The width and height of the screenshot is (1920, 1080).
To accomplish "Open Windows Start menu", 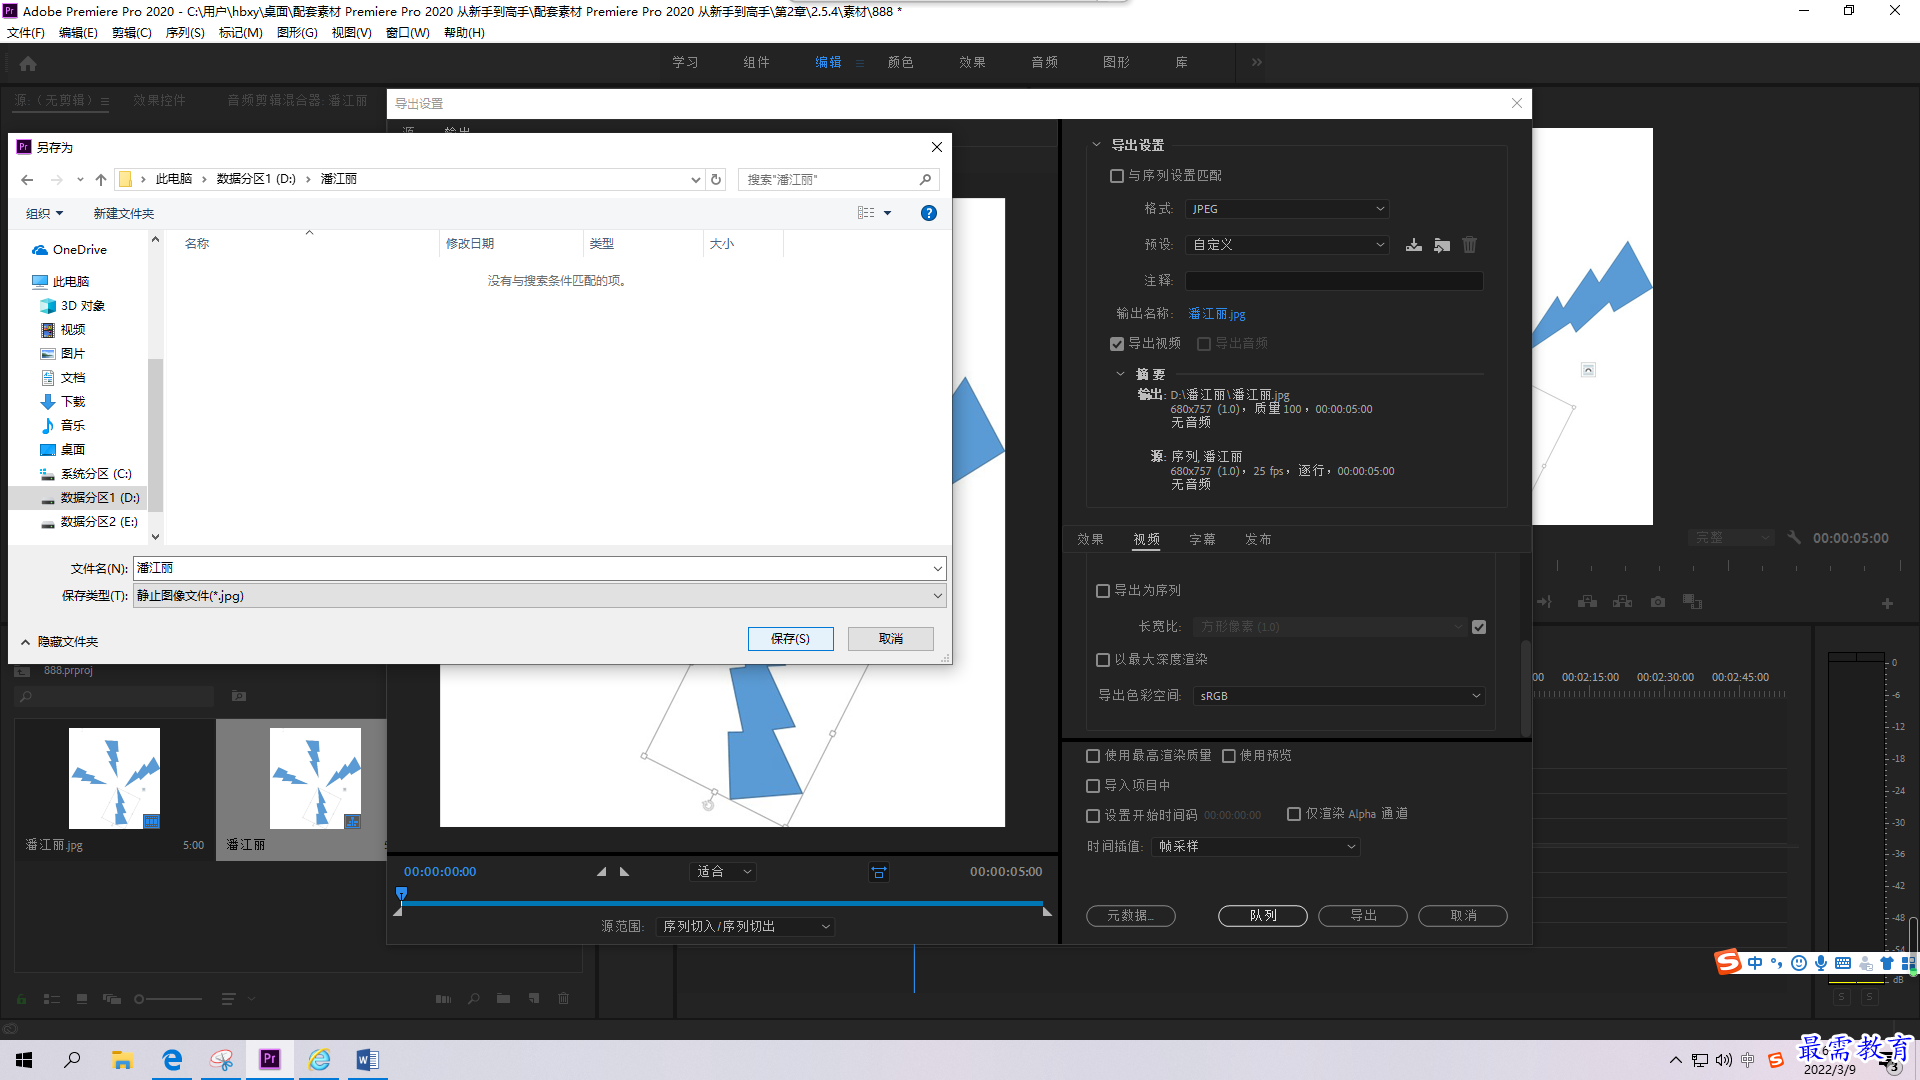I will coord(24,1060).
